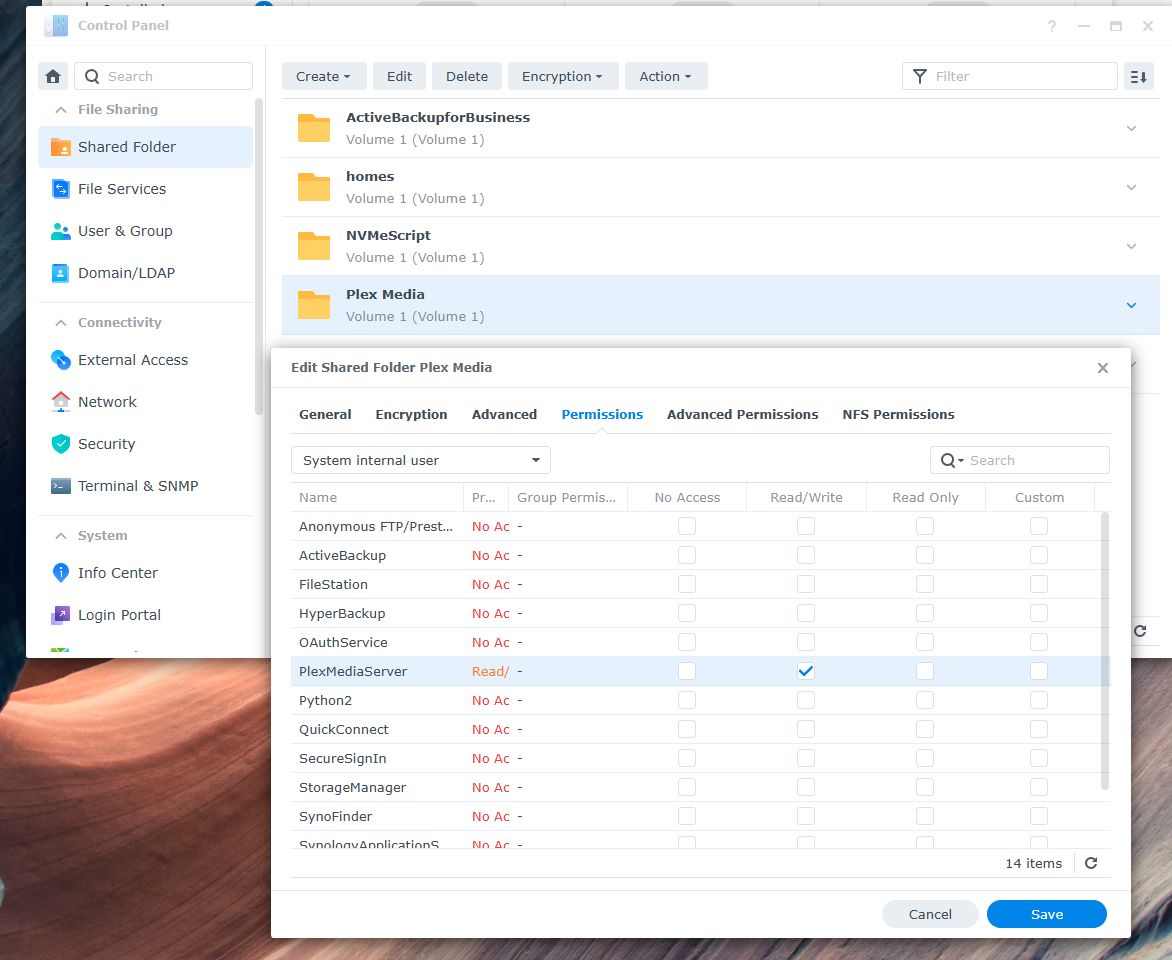Close the Edit Shared Folder dialog
The image size is (1172, 960).
(1102, 368)
